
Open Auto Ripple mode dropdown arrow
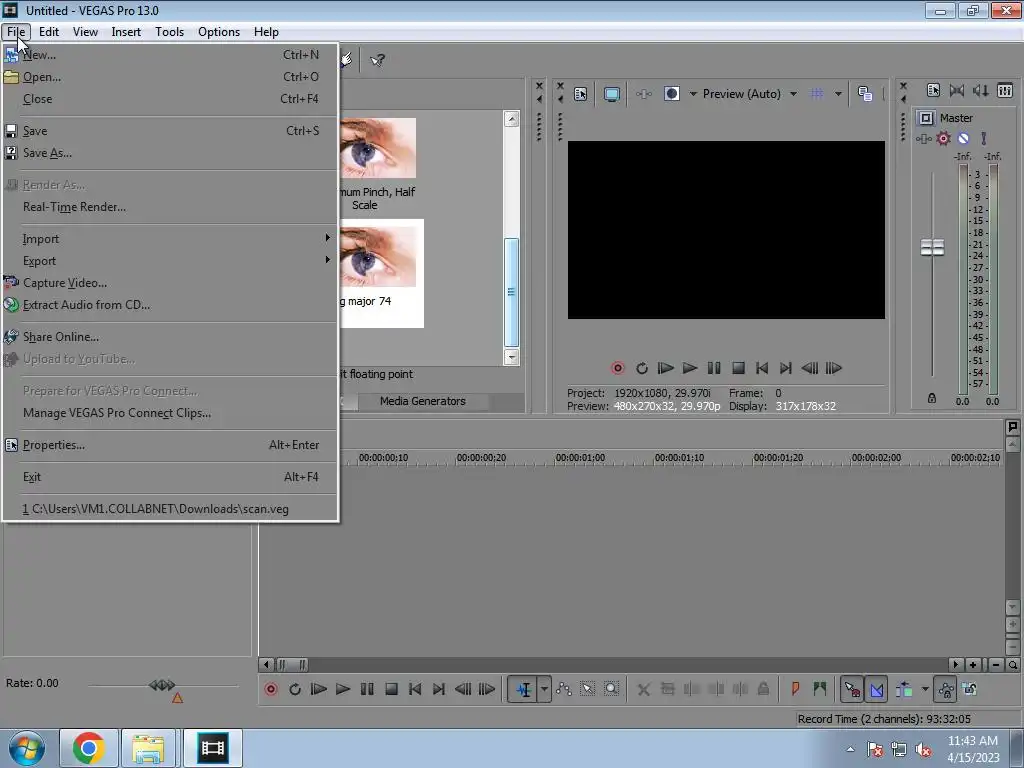coord(924,689)
